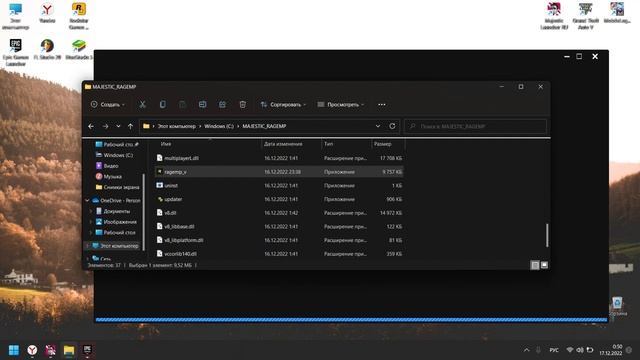Screen dimensions: 640x360
Task: Switch to large thumbnails view icon in status bar
Action: pyautogui.click(x=544, y=265)
